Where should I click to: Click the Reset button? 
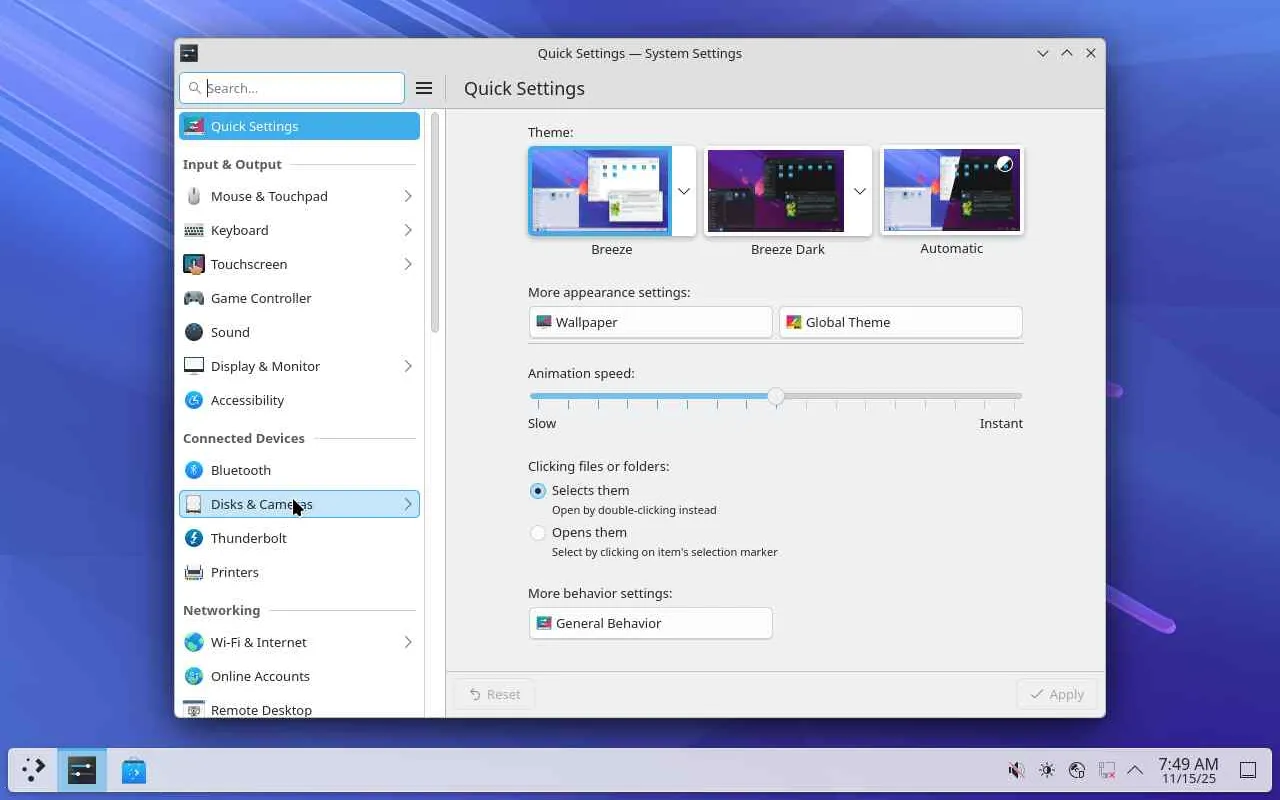[494, 694]
